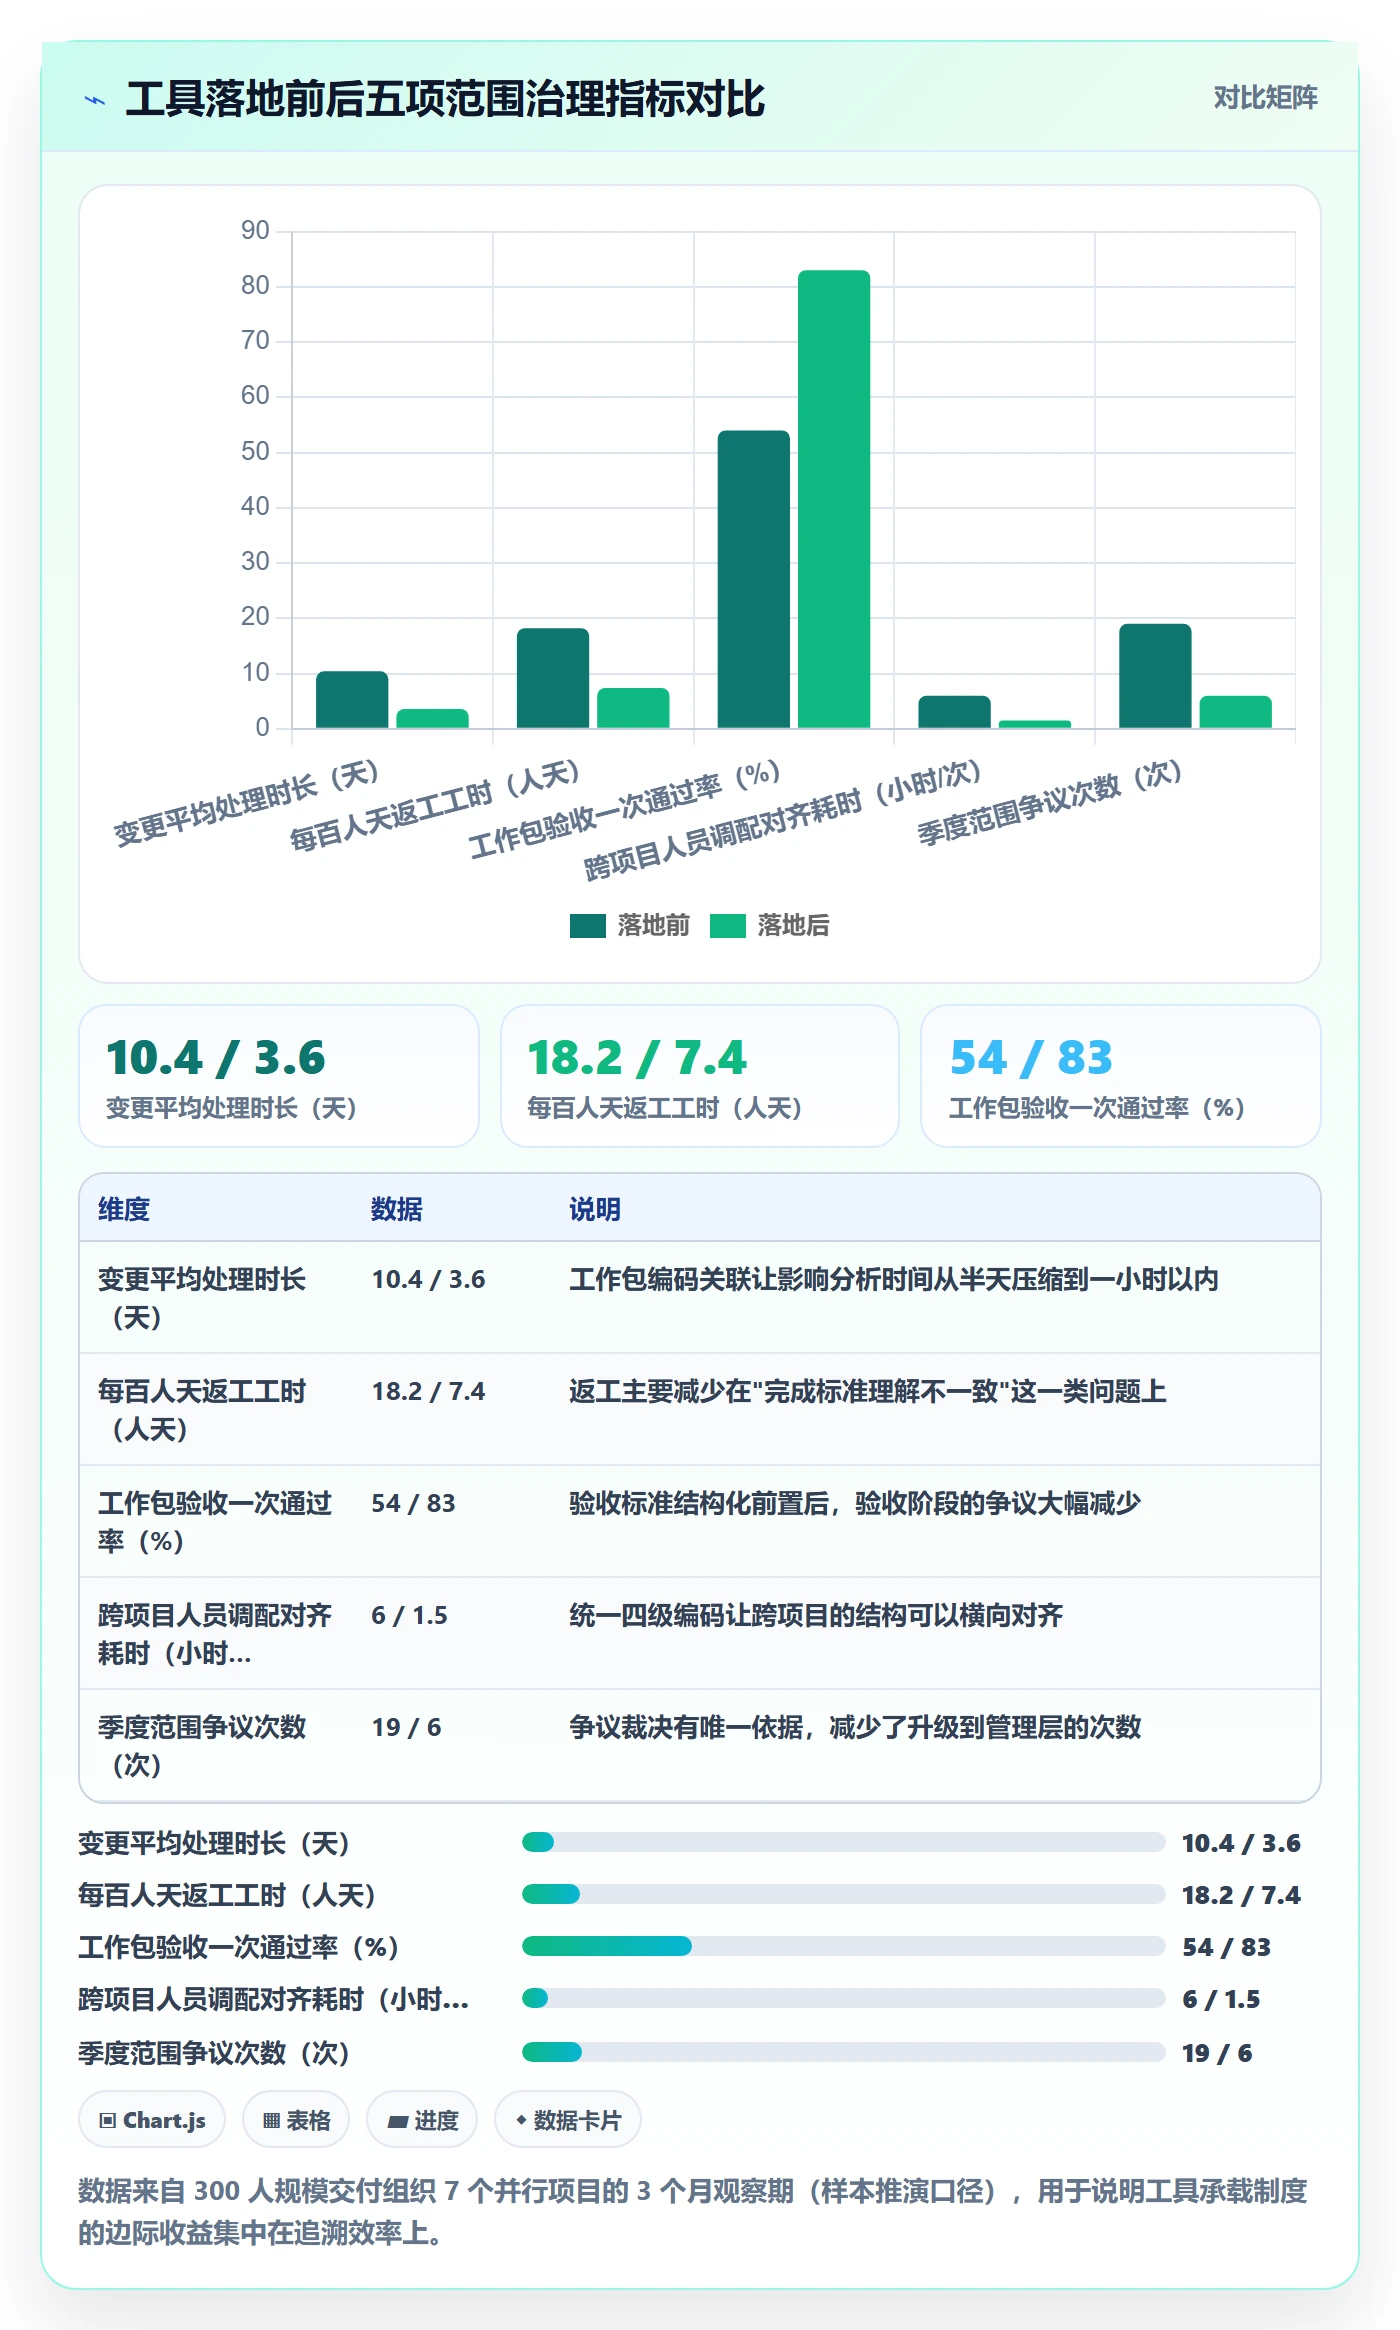The height and width of the screenshot is (2330, 1400).
Task: Click the 落地后 bar for 工作包验收一次通过率
Action: pos(834,499)
